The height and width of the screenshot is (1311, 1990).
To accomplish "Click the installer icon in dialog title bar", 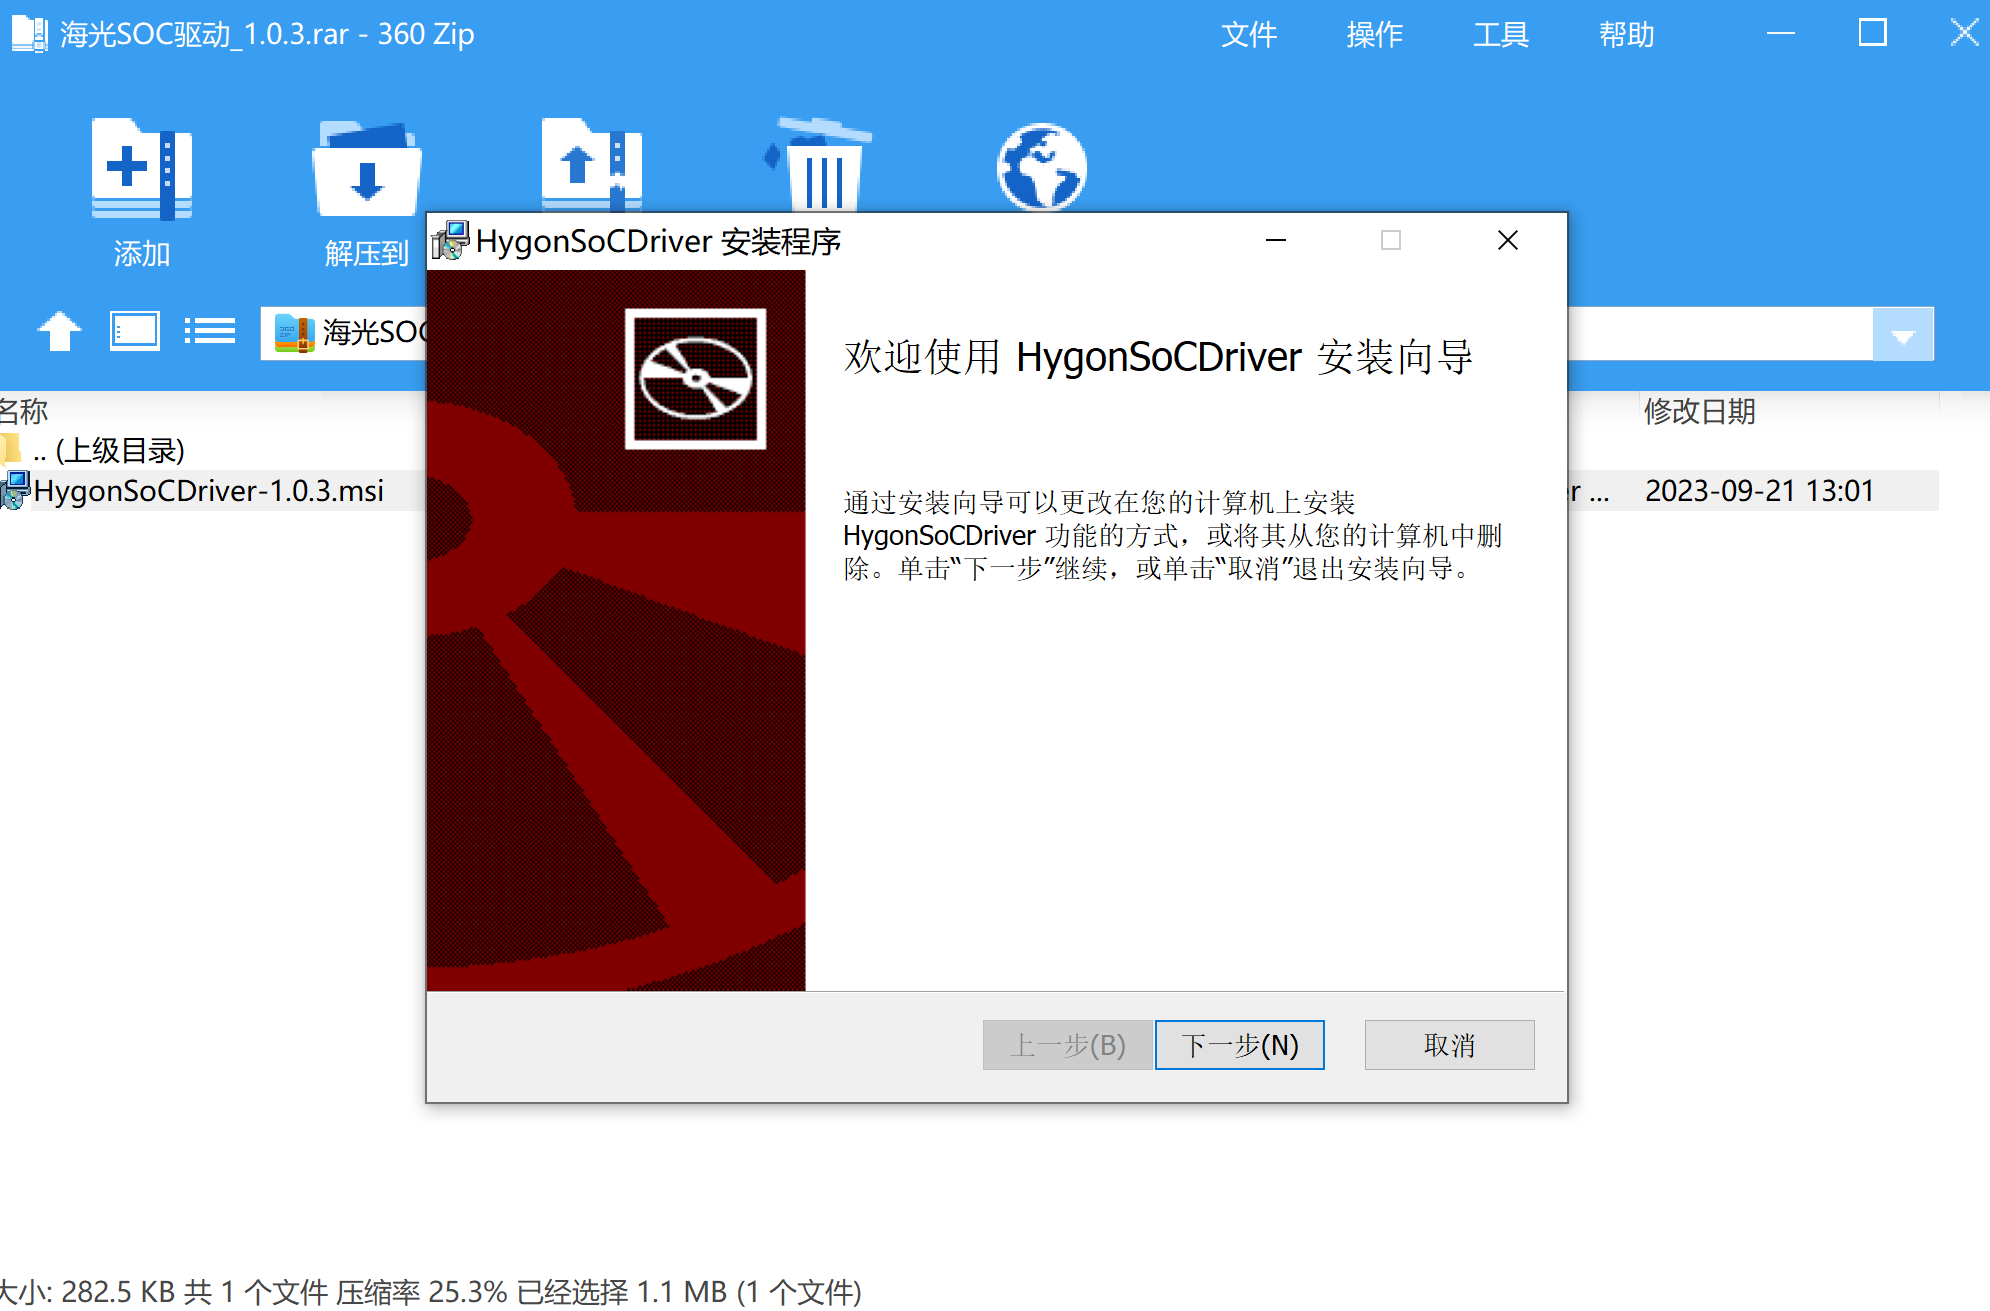I will (450, 241).
